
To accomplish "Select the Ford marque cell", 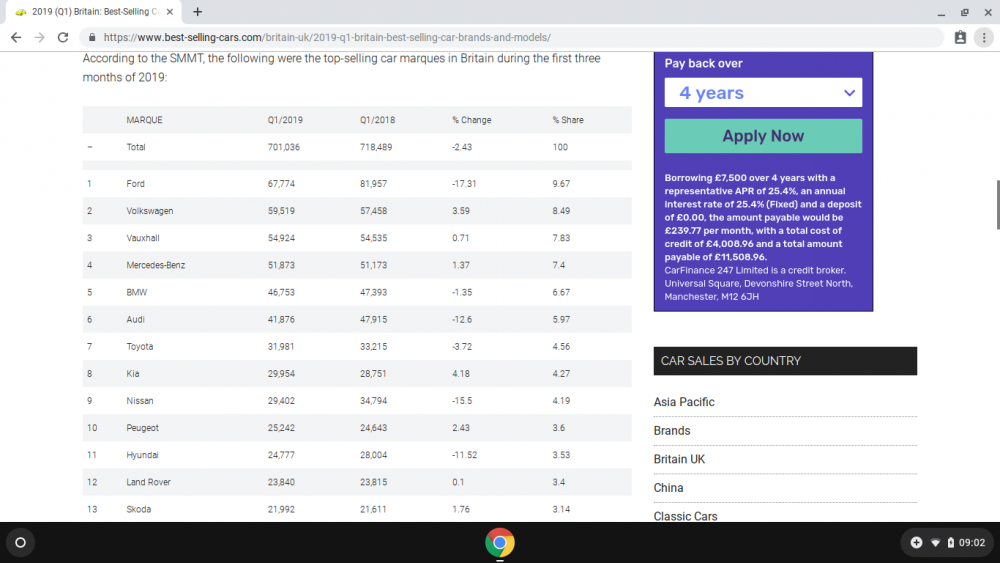I will (x=135, y=184).
